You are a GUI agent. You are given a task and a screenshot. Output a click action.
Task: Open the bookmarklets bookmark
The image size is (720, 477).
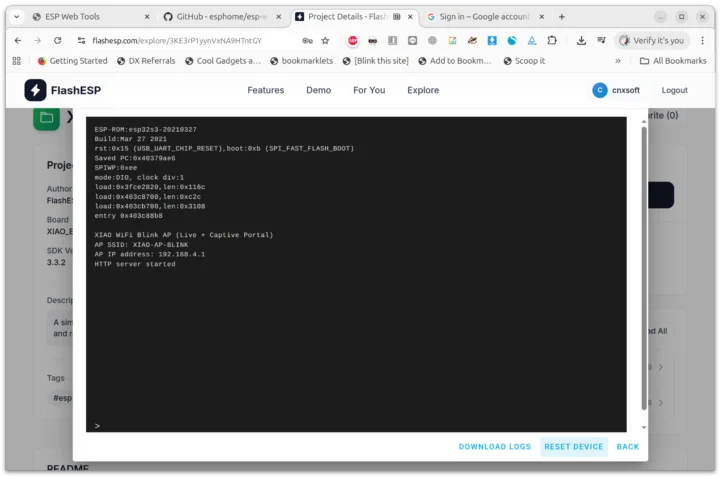(x=302, y=61)
